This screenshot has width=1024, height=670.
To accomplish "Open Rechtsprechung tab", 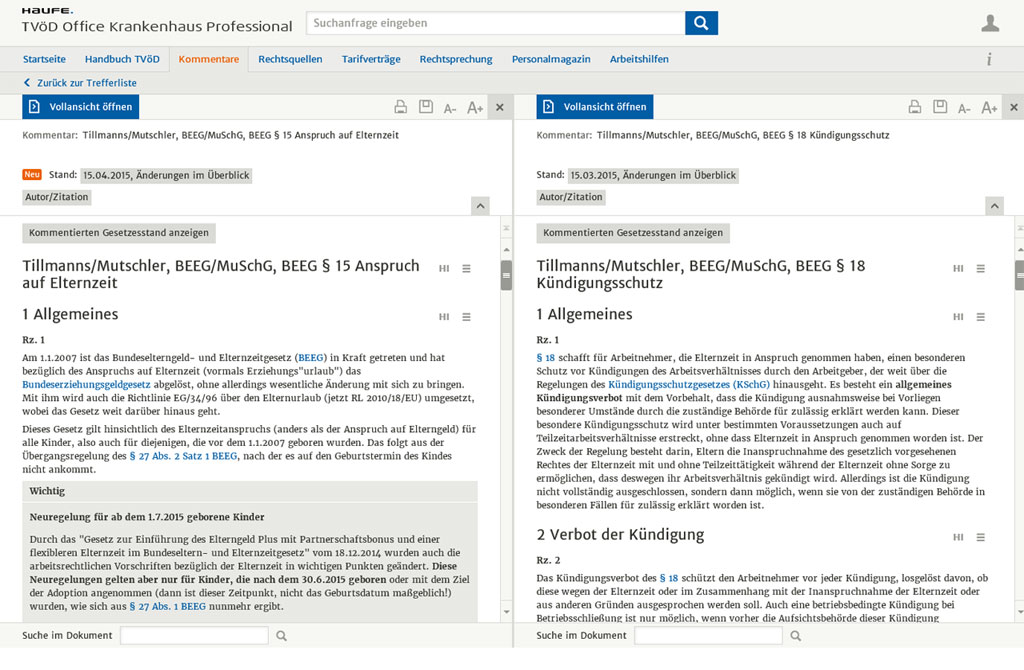I will 456,59.
